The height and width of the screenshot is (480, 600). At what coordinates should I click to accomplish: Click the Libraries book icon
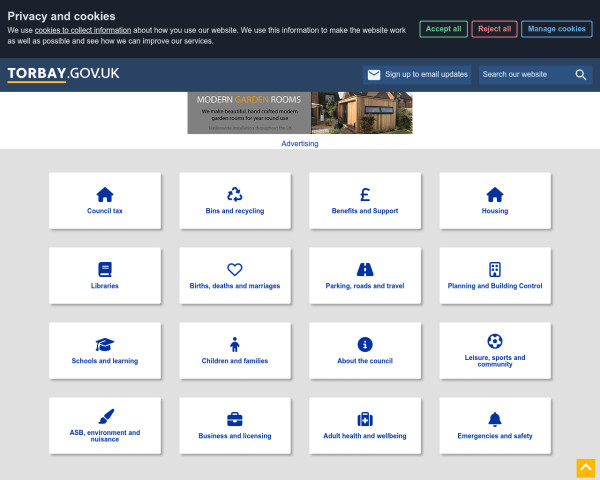pyautogui.click(x=105, y=269)
